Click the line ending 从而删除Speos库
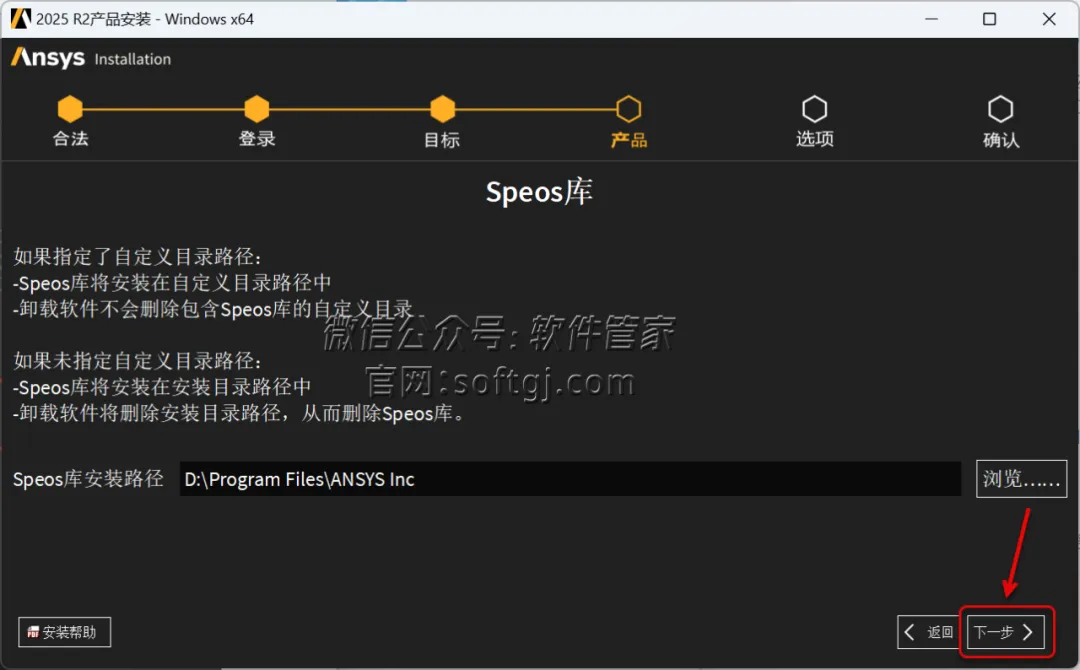This screenshot has width=1080, height=670. point(238,413)
